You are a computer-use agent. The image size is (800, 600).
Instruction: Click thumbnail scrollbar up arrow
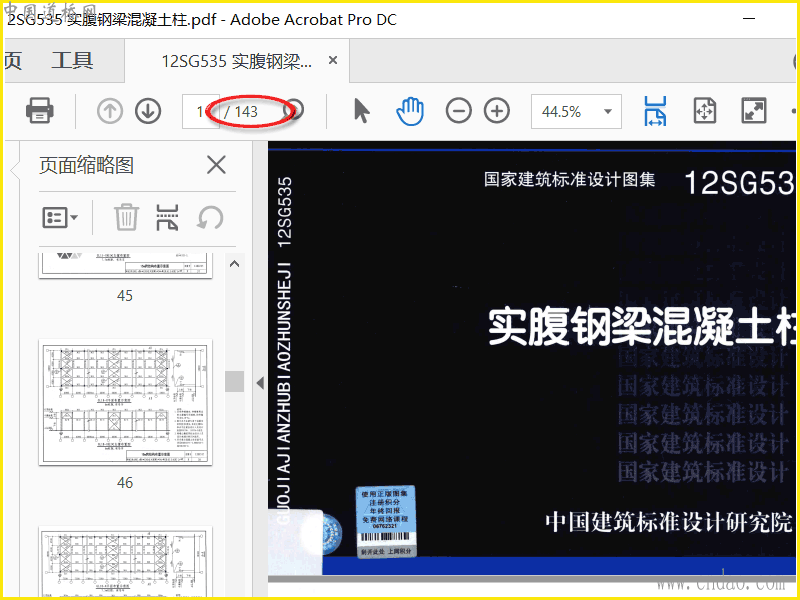pos(235,264)
